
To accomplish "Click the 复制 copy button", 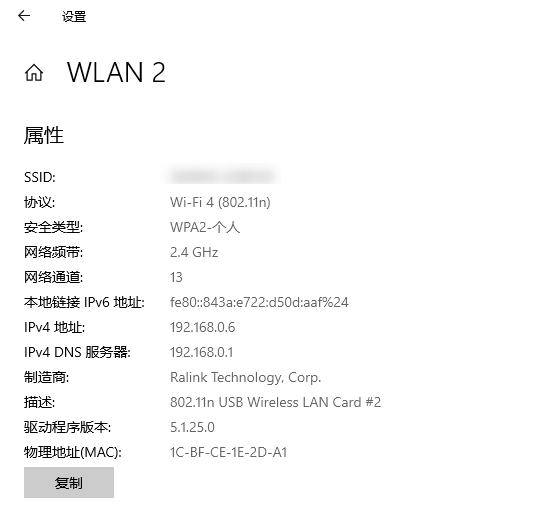I will (69, 482).
